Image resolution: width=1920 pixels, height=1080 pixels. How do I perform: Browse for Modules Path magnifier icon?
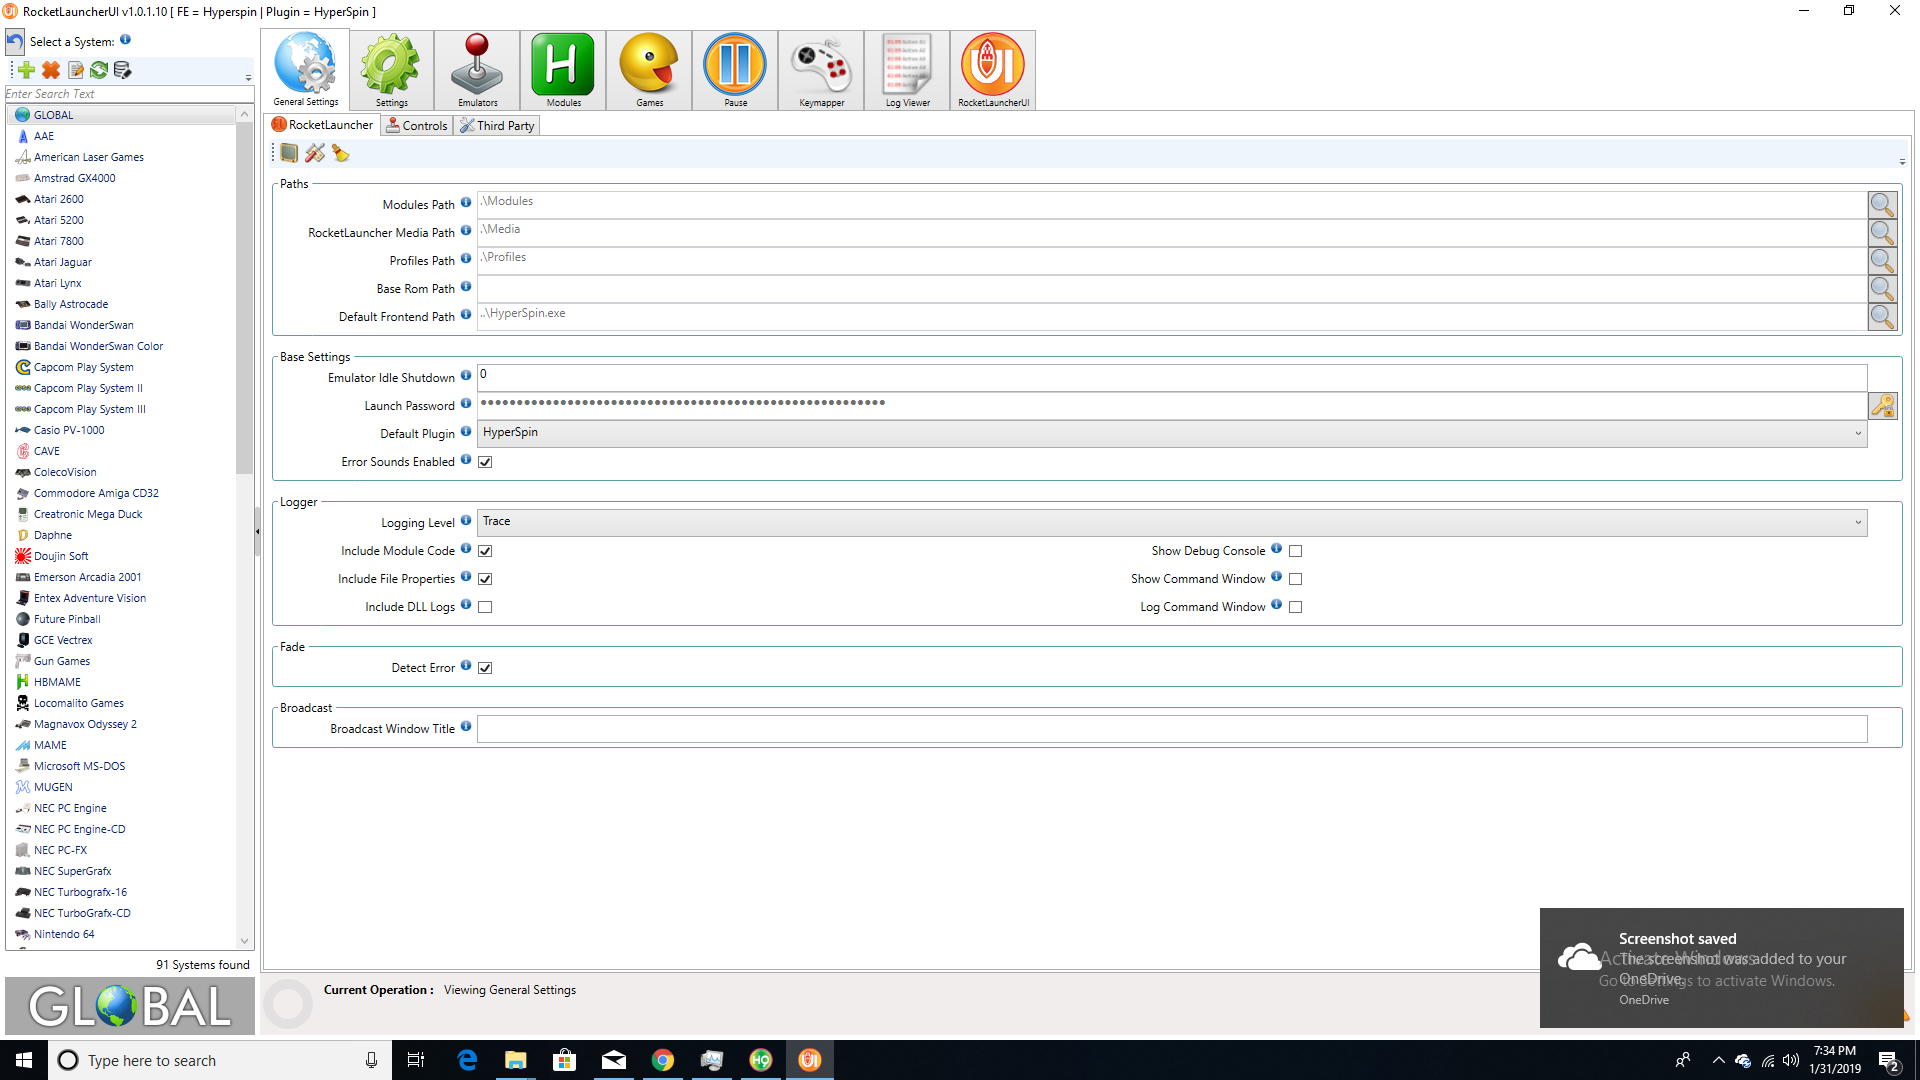(1882, 205)
